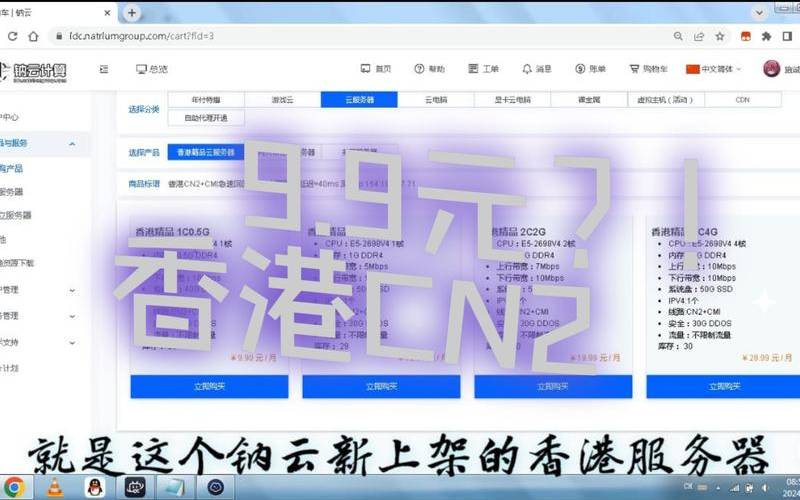Click the share page icon in address bar
Viewport: 800px width, 500px height.
point(699,36)
